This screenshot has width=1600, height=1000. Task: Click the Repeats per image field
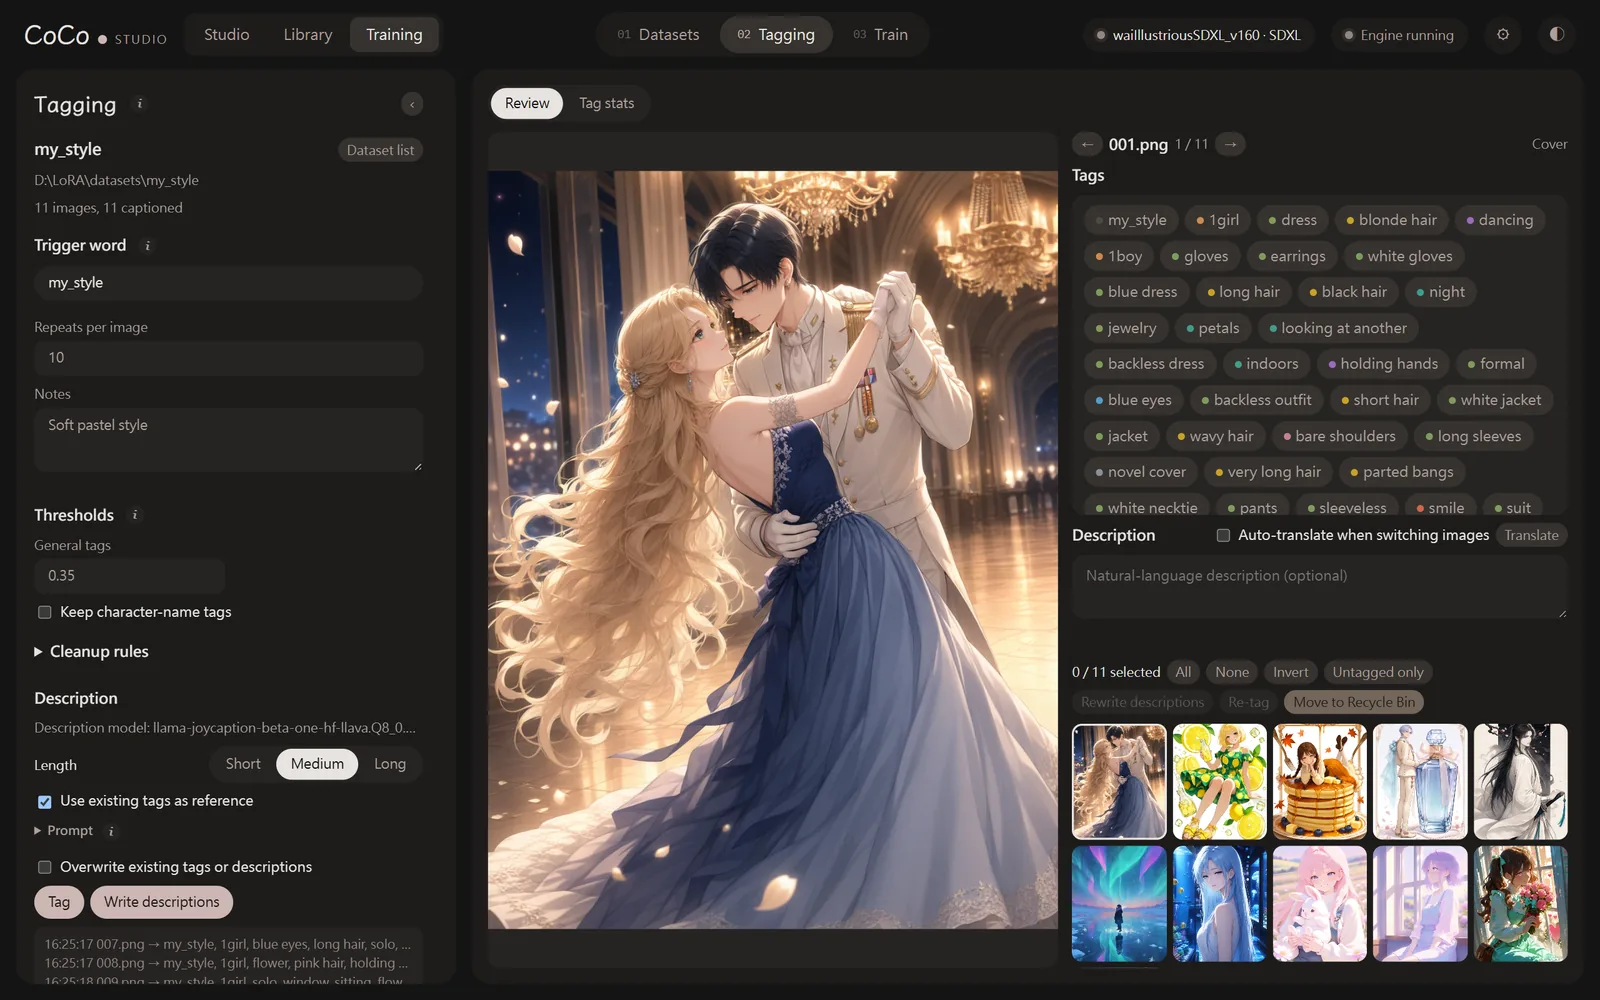(x=228, y=358)
